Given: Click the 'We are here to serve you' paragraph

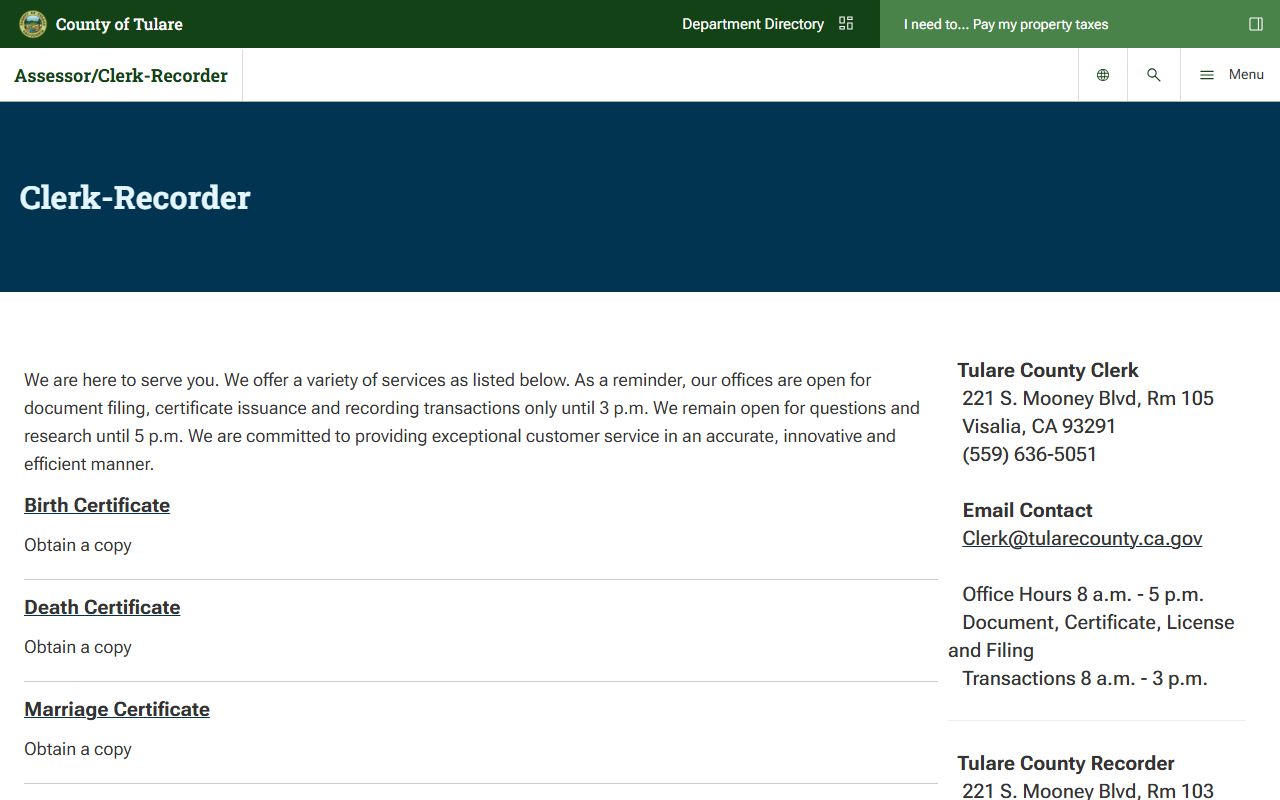Looking at the screenshot, I should tap(472, 422).
